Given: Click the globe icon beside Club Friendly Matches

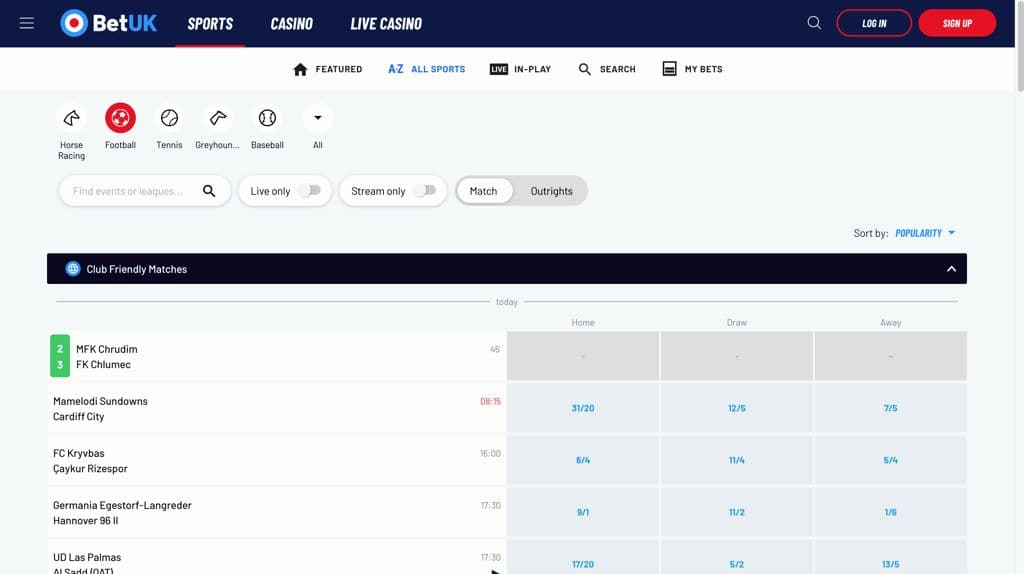Looking at the screenshot, I should coord(72,269).
